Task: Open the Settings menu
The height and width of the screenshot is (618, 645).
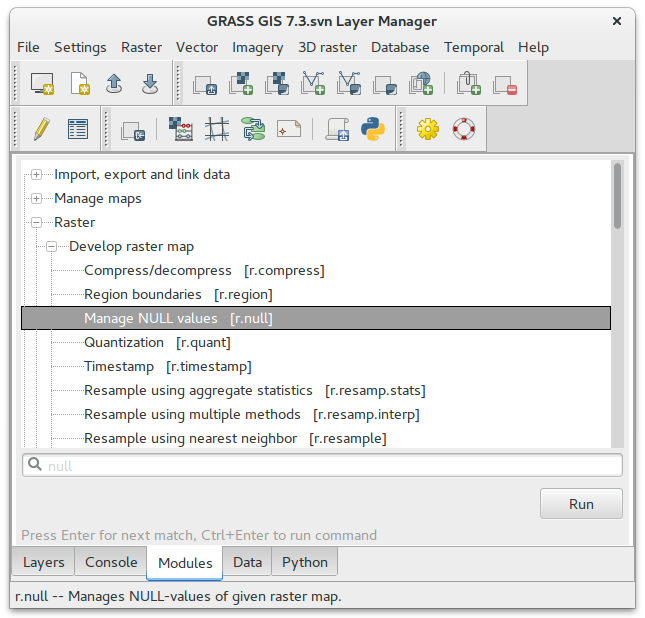Action: click(80, 47)
